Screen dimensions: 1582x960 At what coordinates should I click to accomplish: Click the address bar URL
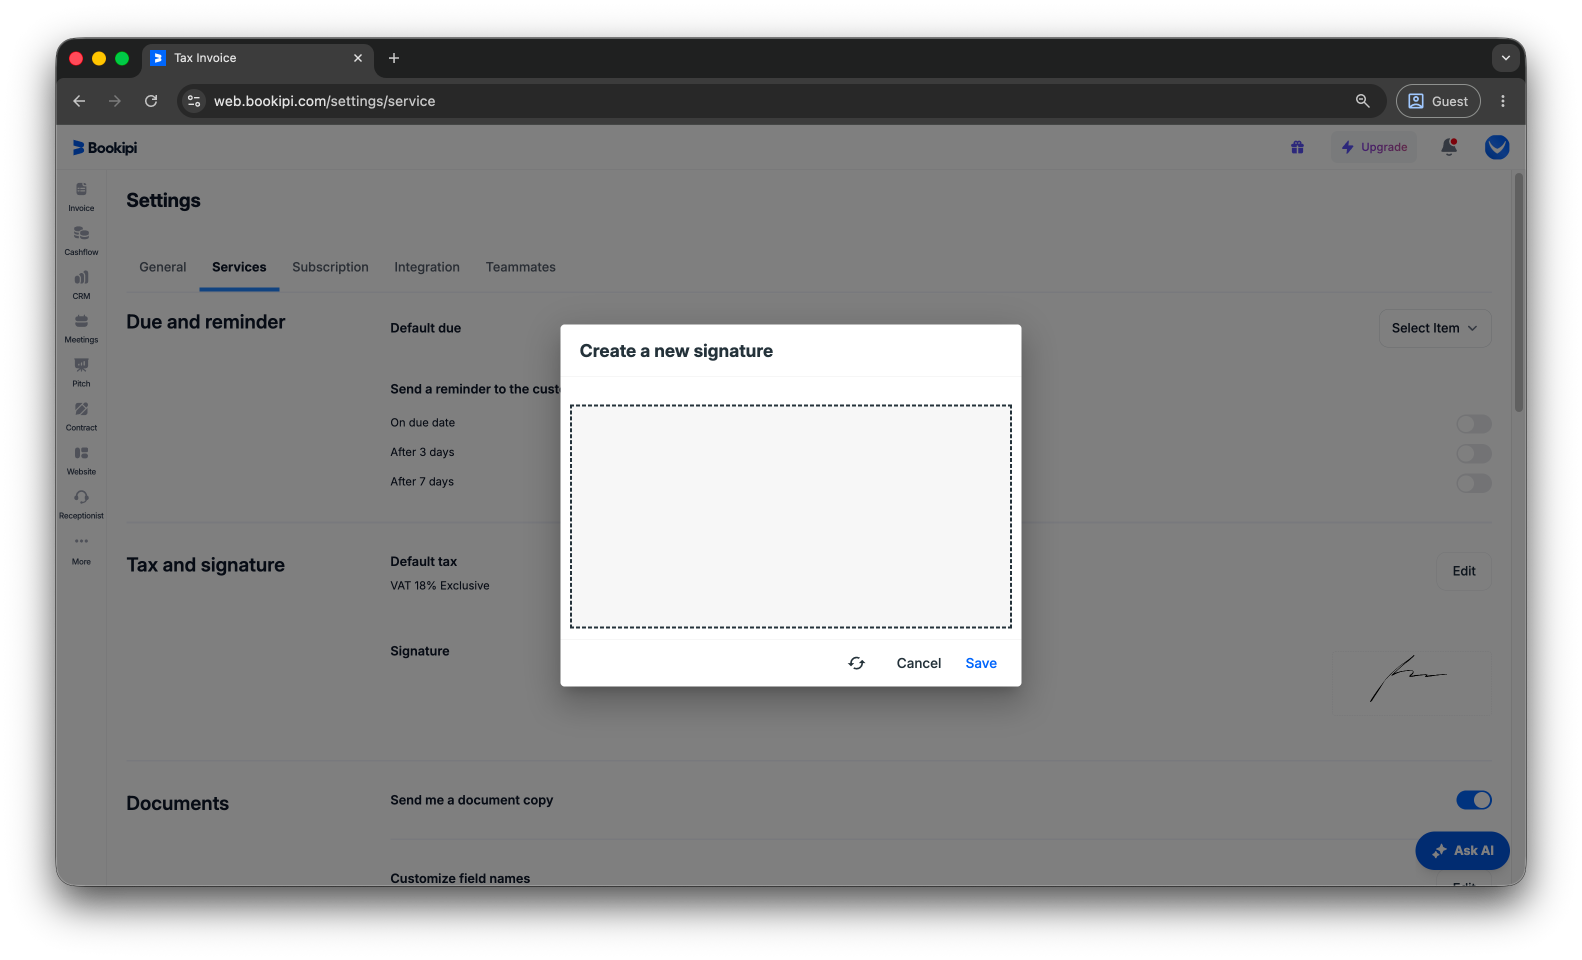pos(325,101)
